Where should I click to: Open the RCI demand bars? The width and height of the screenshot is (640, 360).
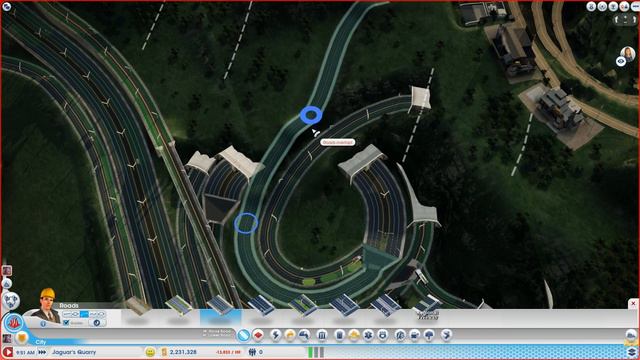click(316, 352)
